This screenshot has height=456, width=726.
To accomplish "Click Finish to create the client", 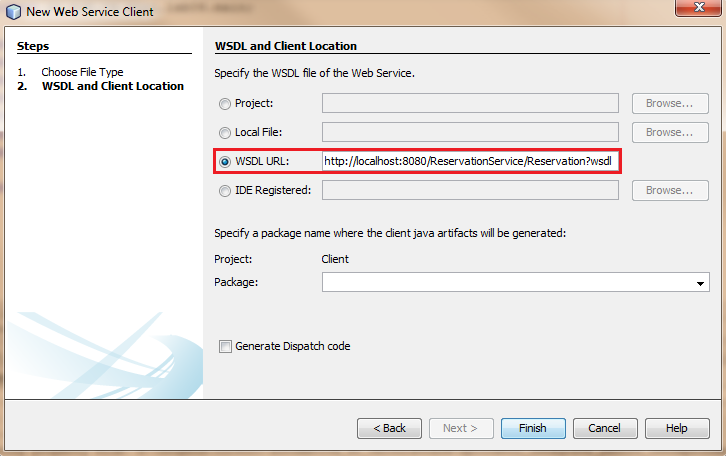I will 533,428.
